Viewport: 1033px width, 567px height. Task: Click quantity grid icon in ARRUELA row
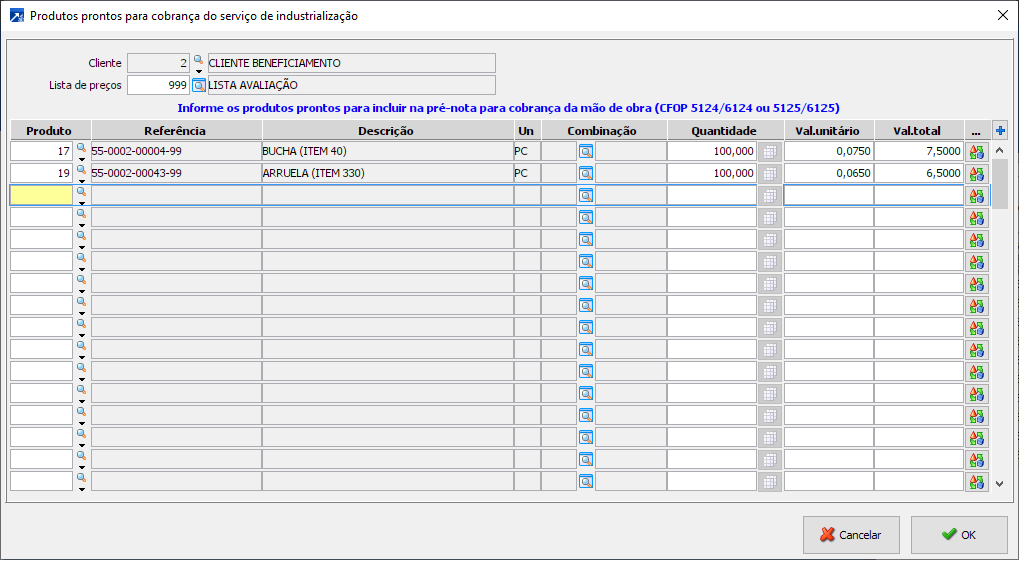(x=769, y=174)
